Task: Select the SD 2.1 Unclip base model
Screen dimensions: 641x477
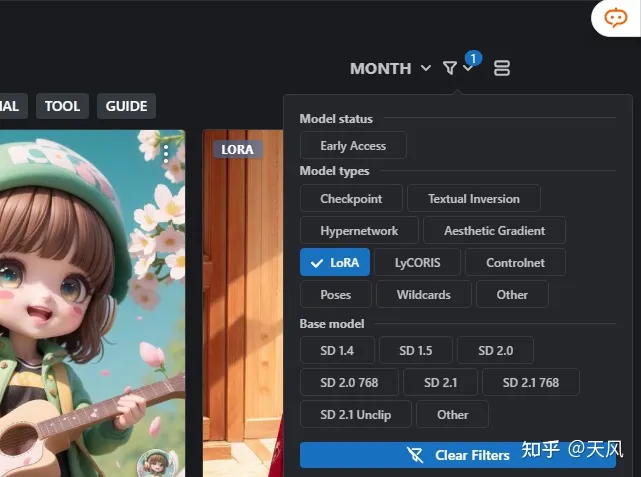Action: pyautogui.click(x=355, y=415)
